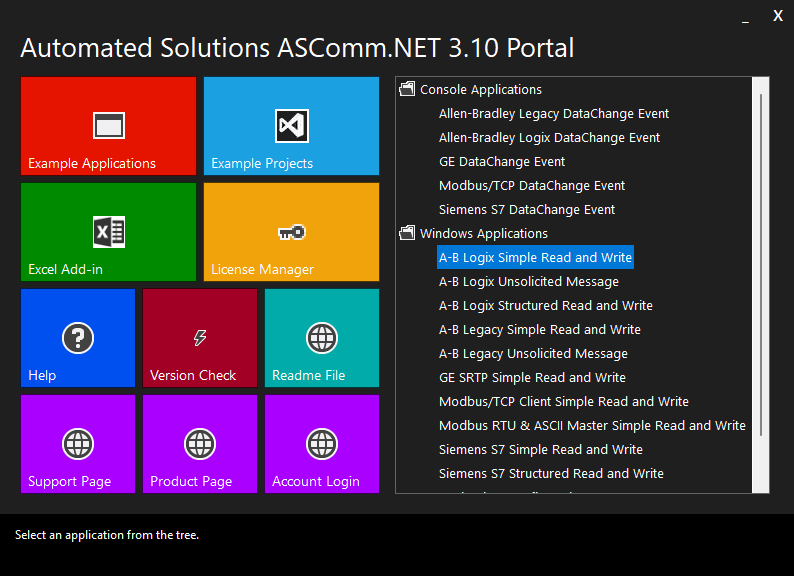The image size is (794, 576).
Task: Open the Example Applications window icon tile
Action: (108, 125)
